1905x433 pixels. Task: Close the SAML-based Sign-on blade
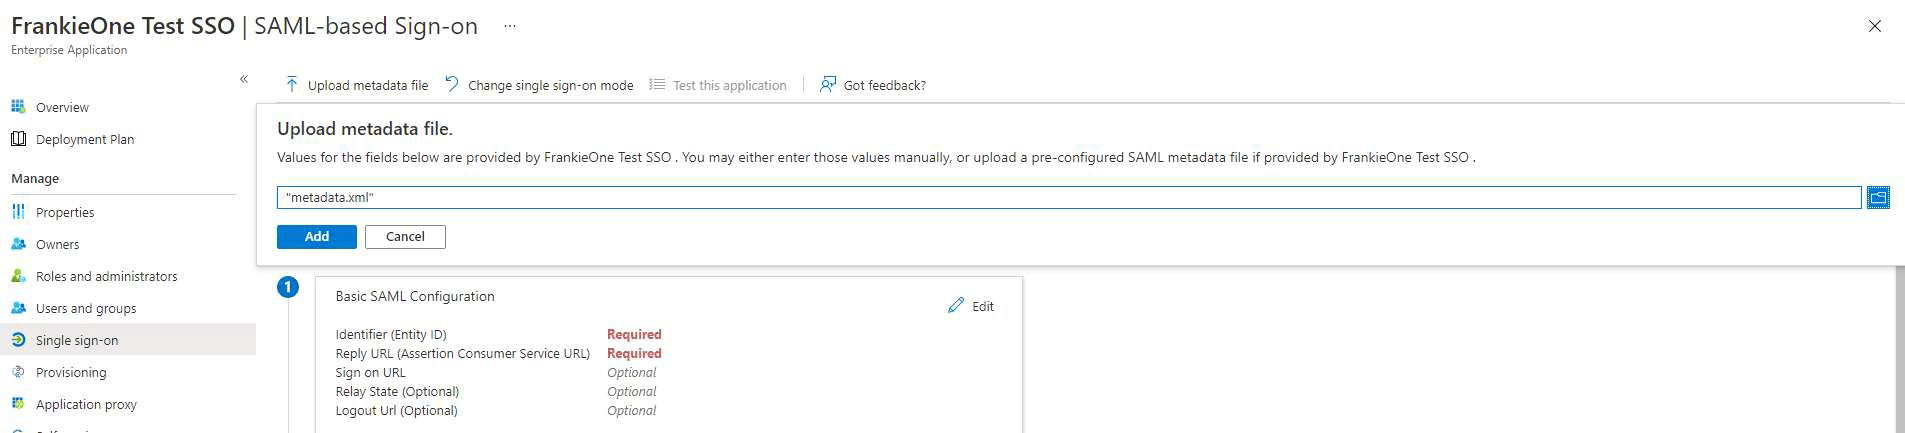click(1875, 27)
